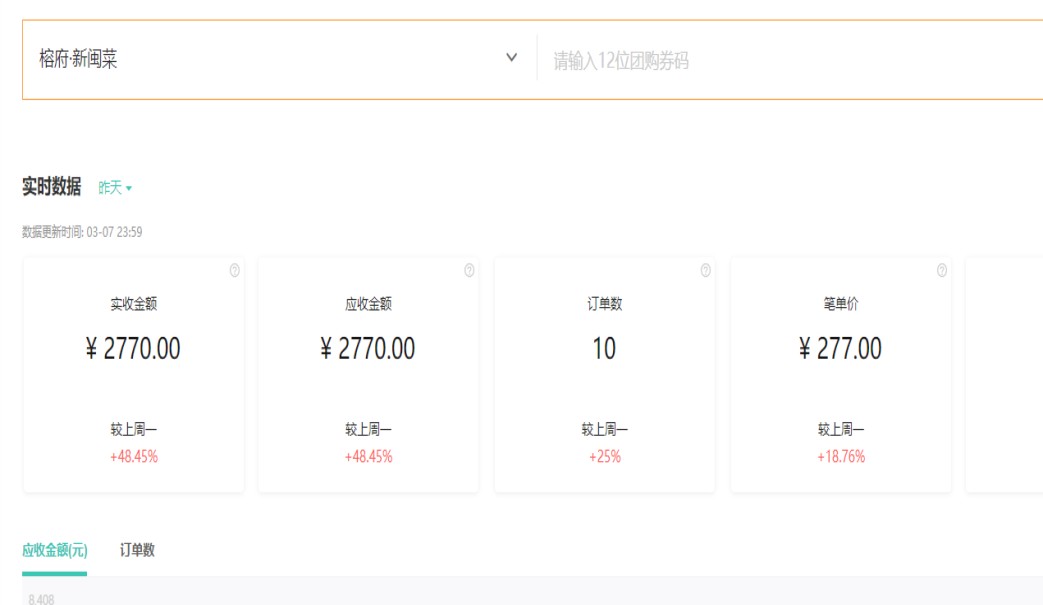
Task: Expand the 昨天 date range dropdown
Action: pos(115,188)
